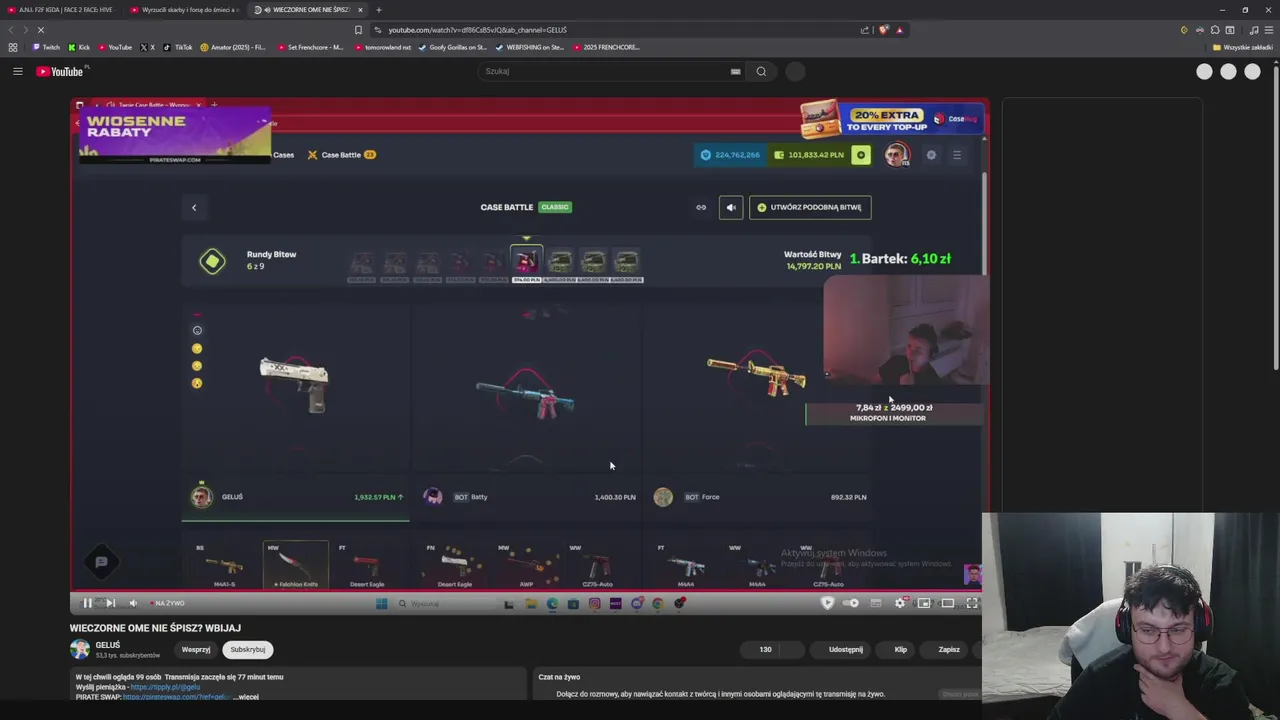Viewport: 1280px width, 720px height.
Task: Skip to the next video
Action: coord(110,603)
